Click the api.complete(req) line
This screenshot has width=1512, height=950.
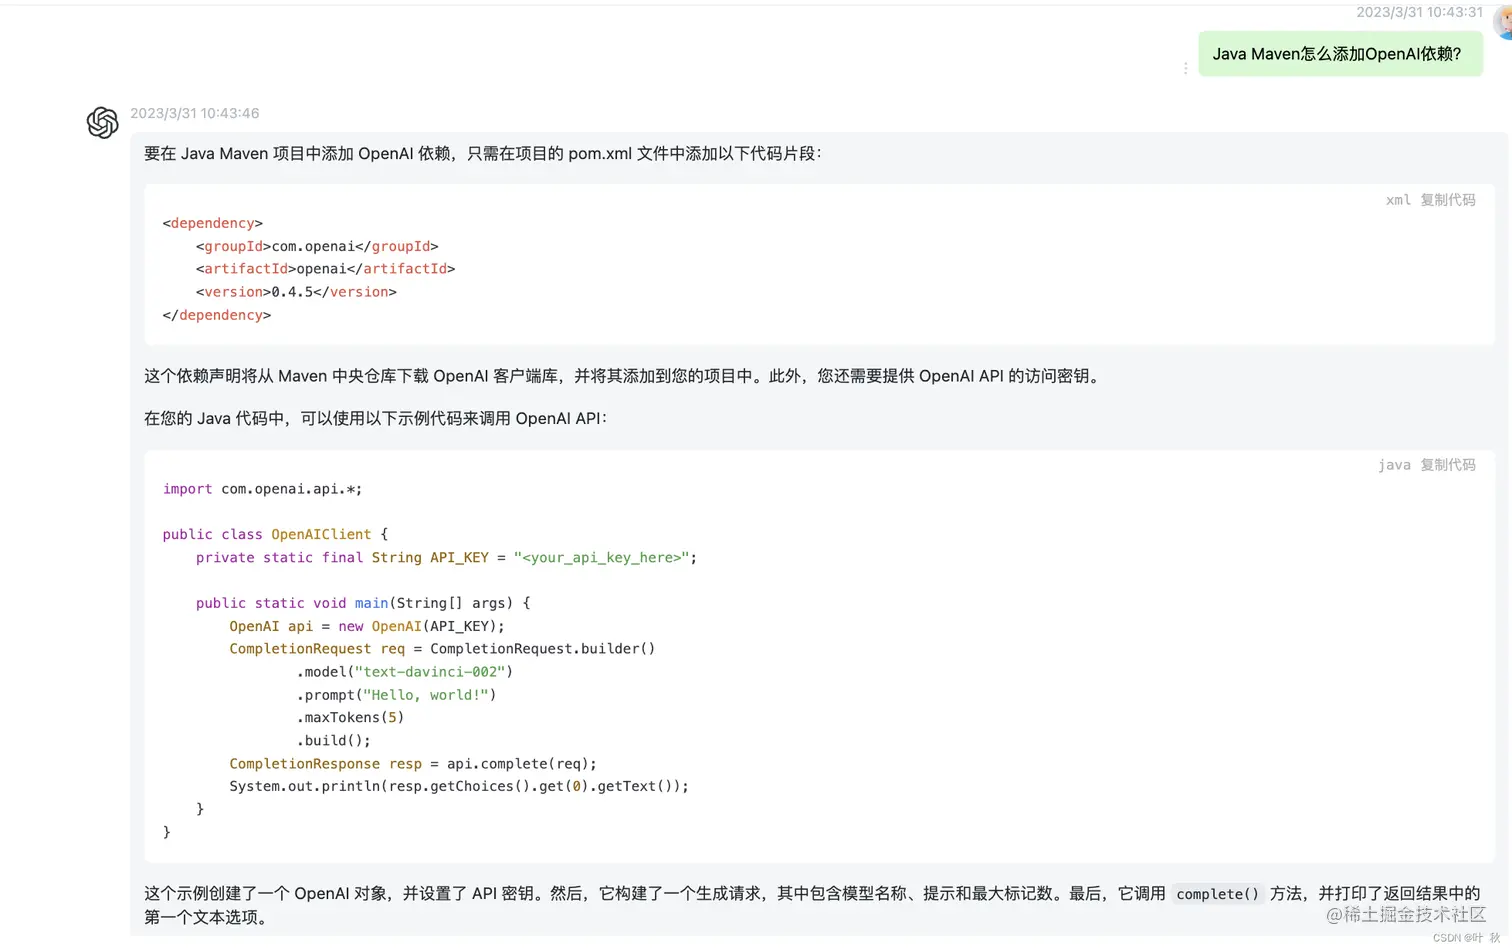[x=413, y=763]
